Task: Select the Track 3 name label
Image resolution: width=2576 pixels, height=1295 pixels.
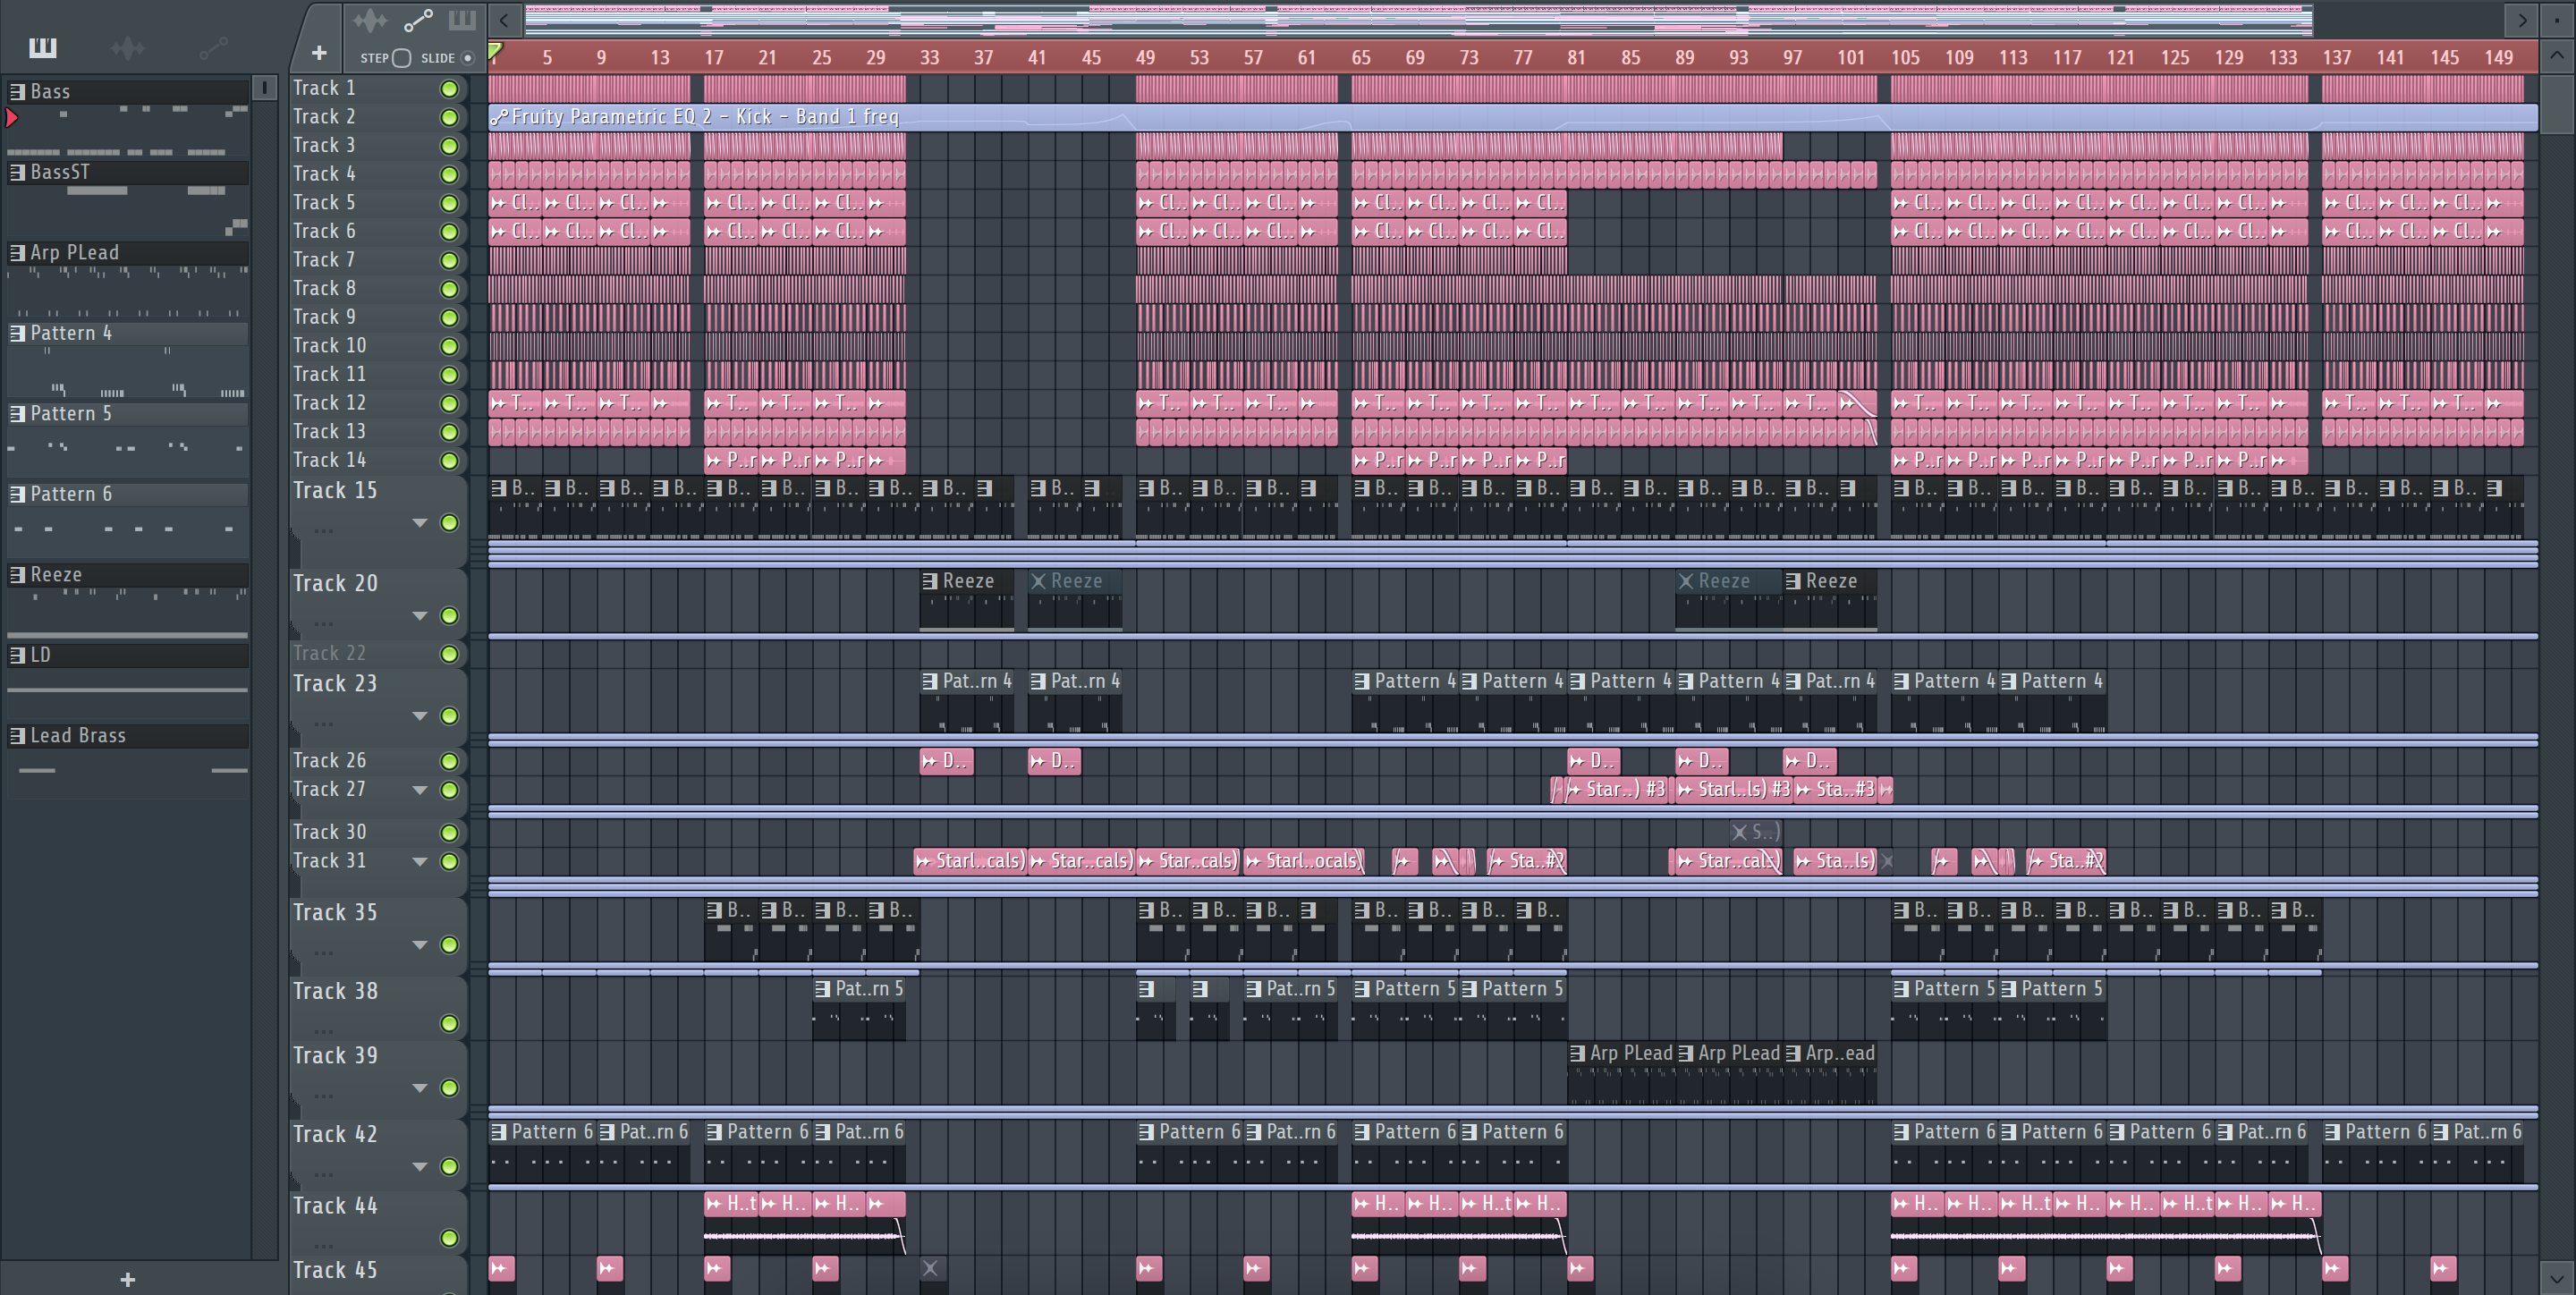Action: pyautogui.click(x=324, y=145)
